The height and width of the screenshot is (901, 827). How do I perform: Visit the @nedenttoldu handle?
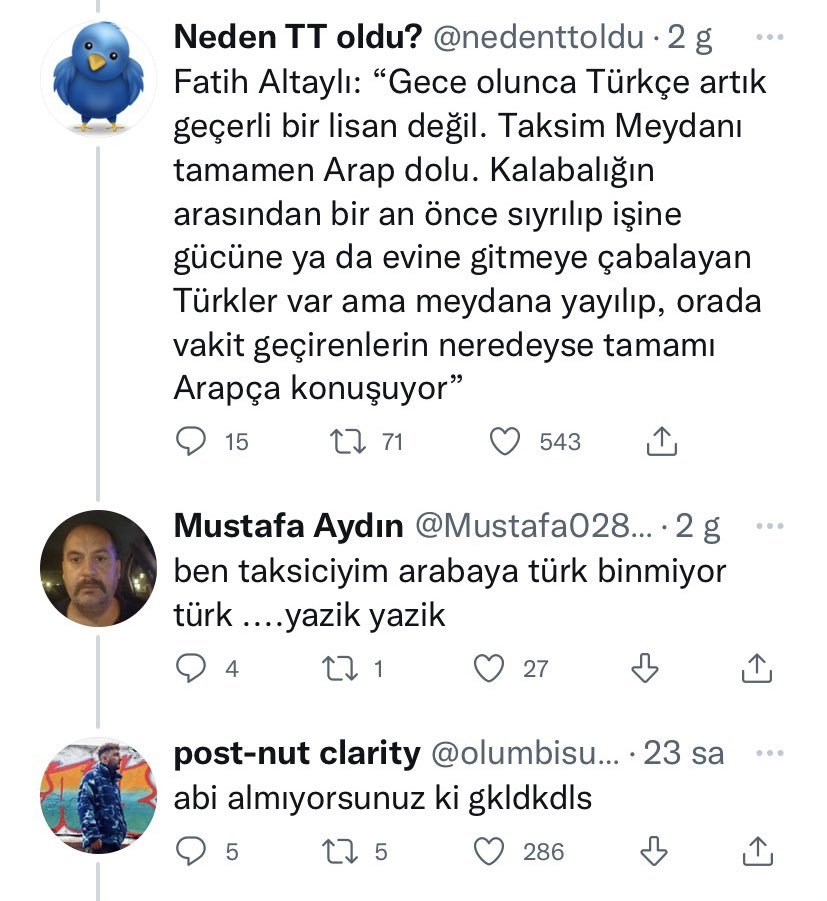(536, 38)
